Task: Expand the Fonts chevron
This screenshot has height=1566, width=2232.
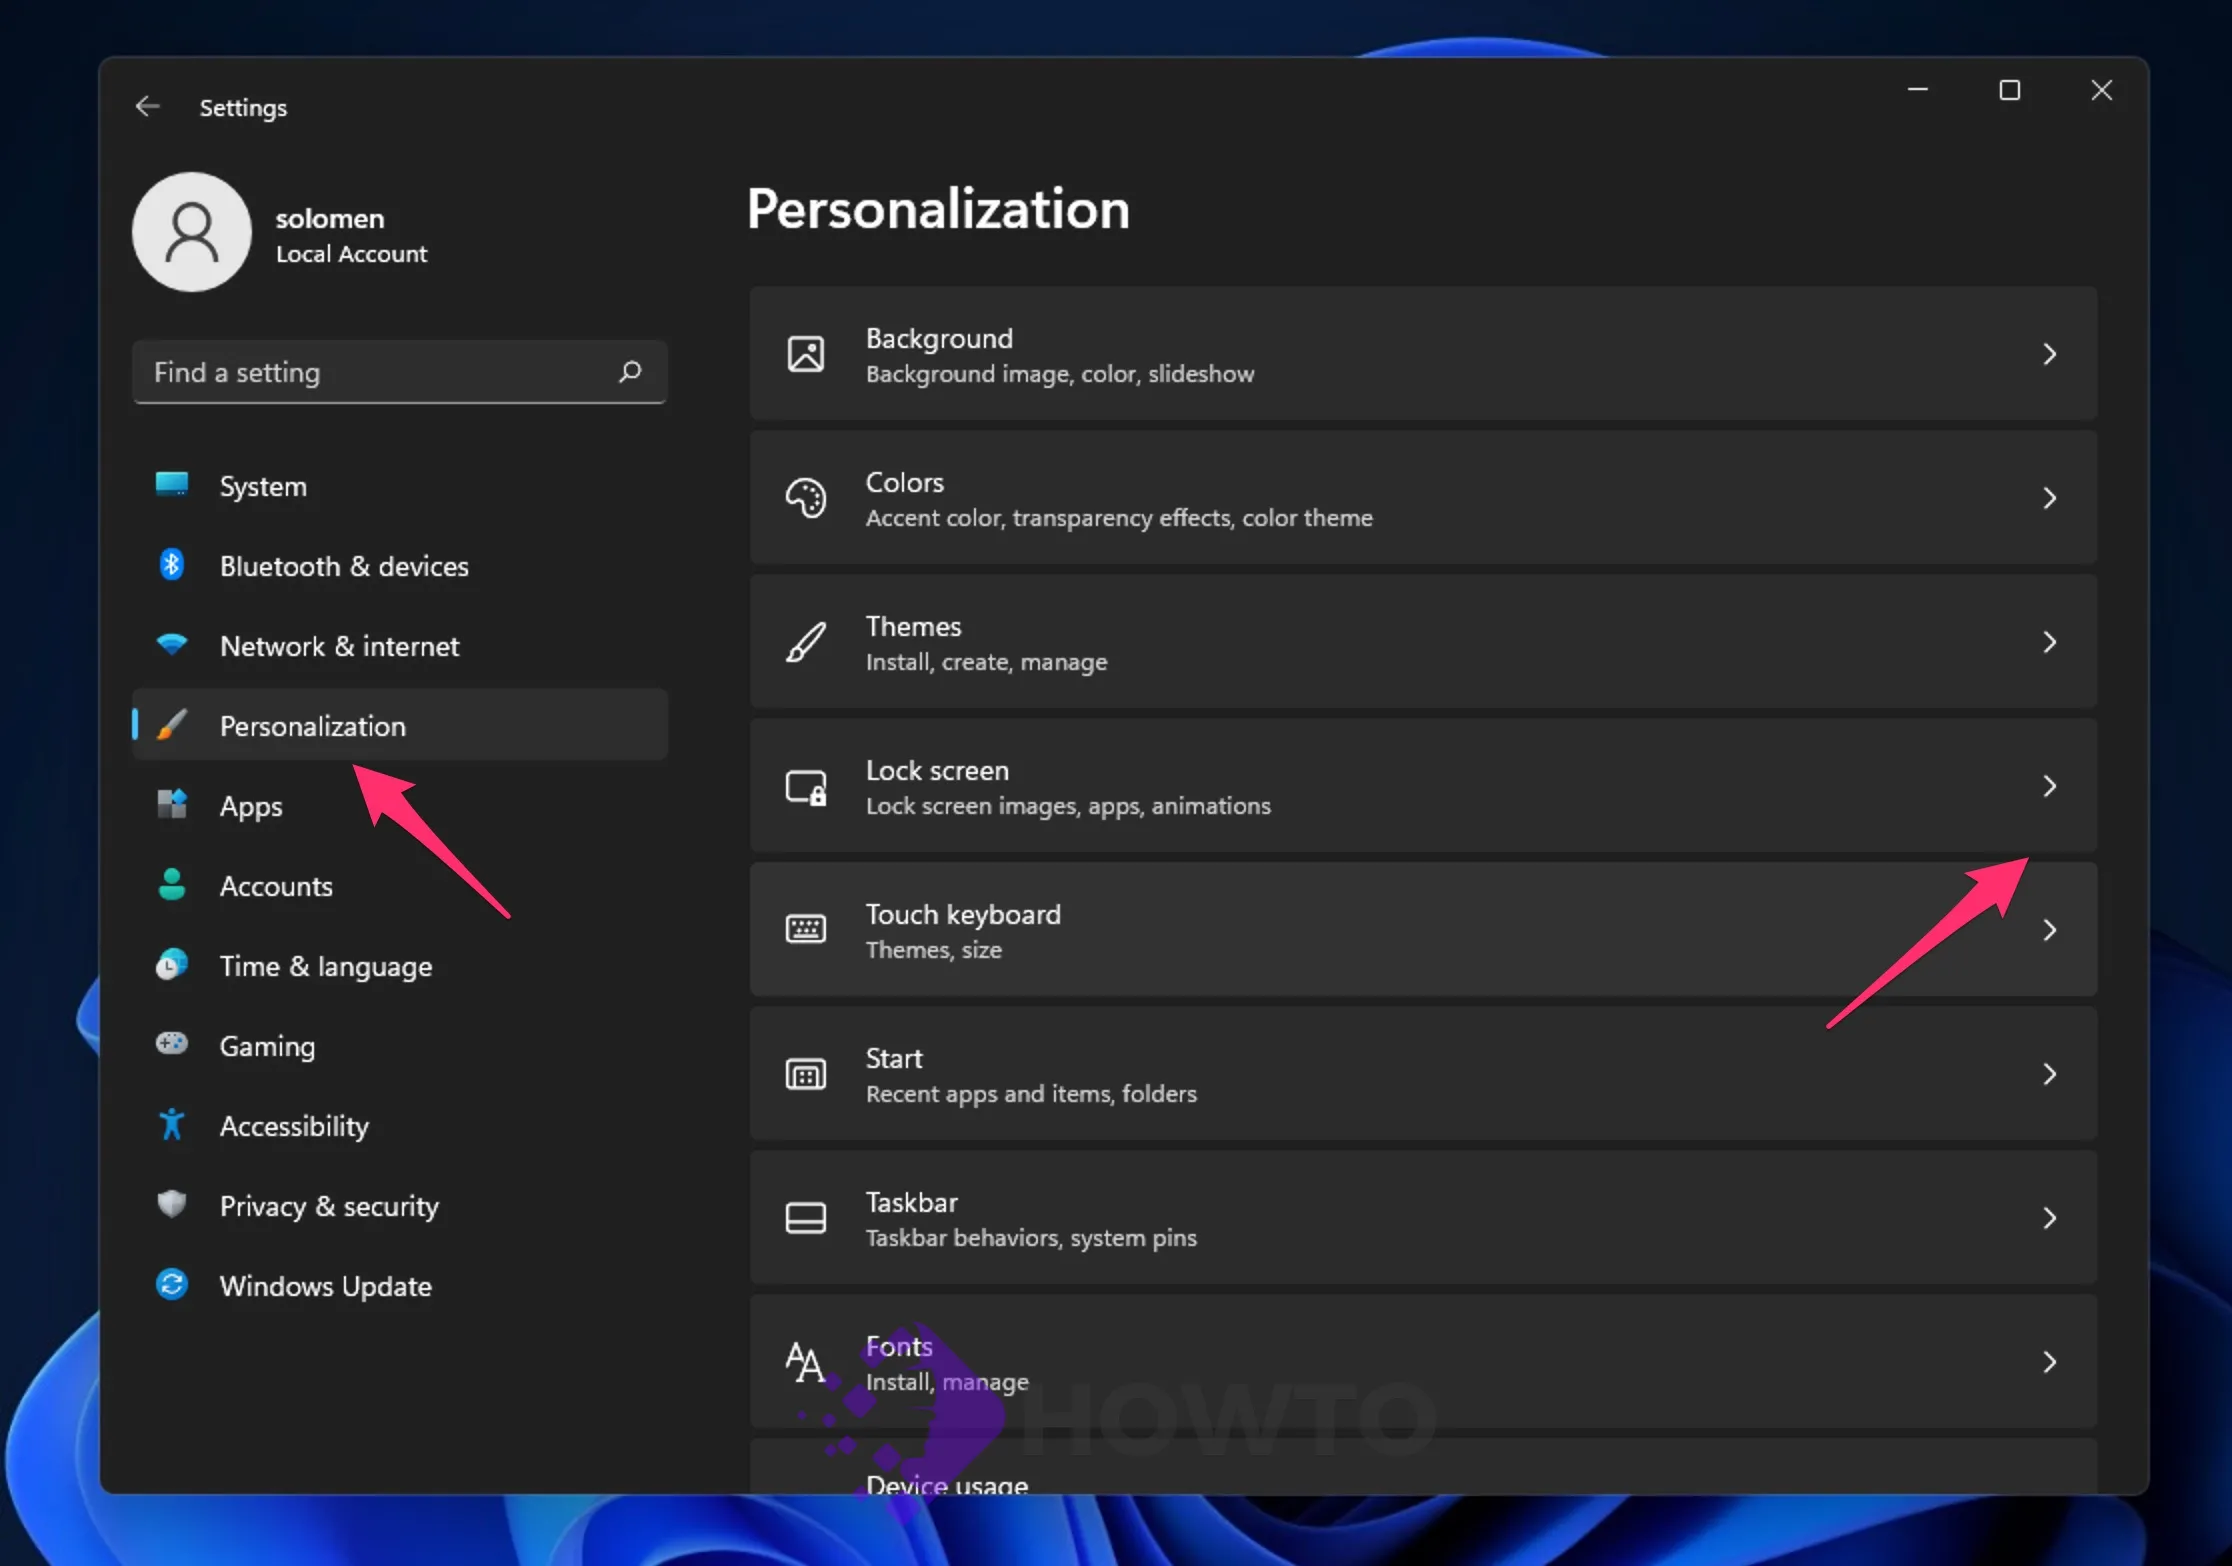Action: tap(2050, 1362)
